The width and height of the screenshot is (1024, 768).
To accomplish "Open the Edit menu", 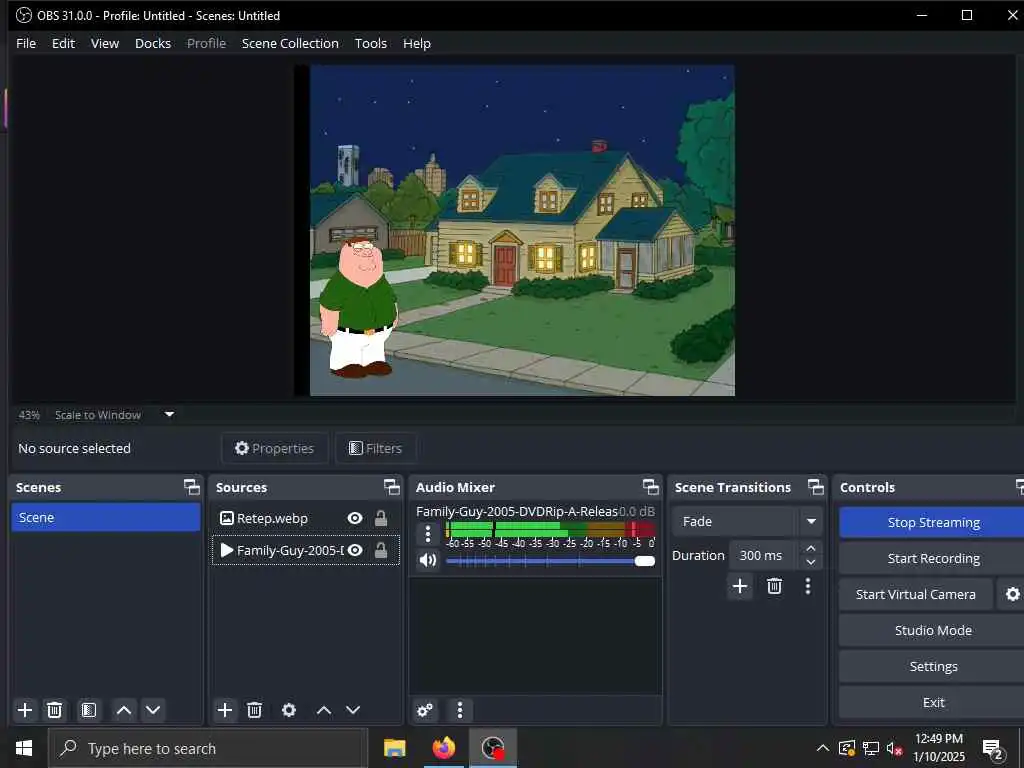I will pyautogui.click(x=63, y=43).
